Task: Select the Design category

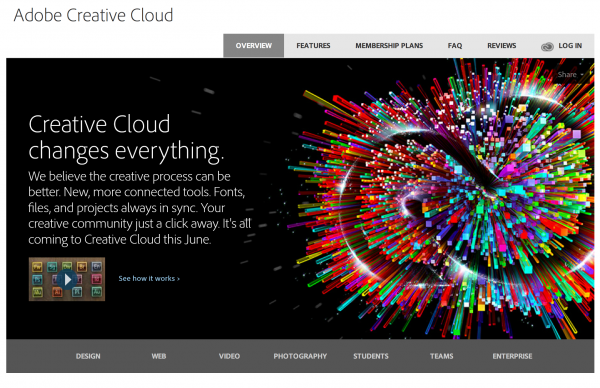Action: tap(88, 356)
